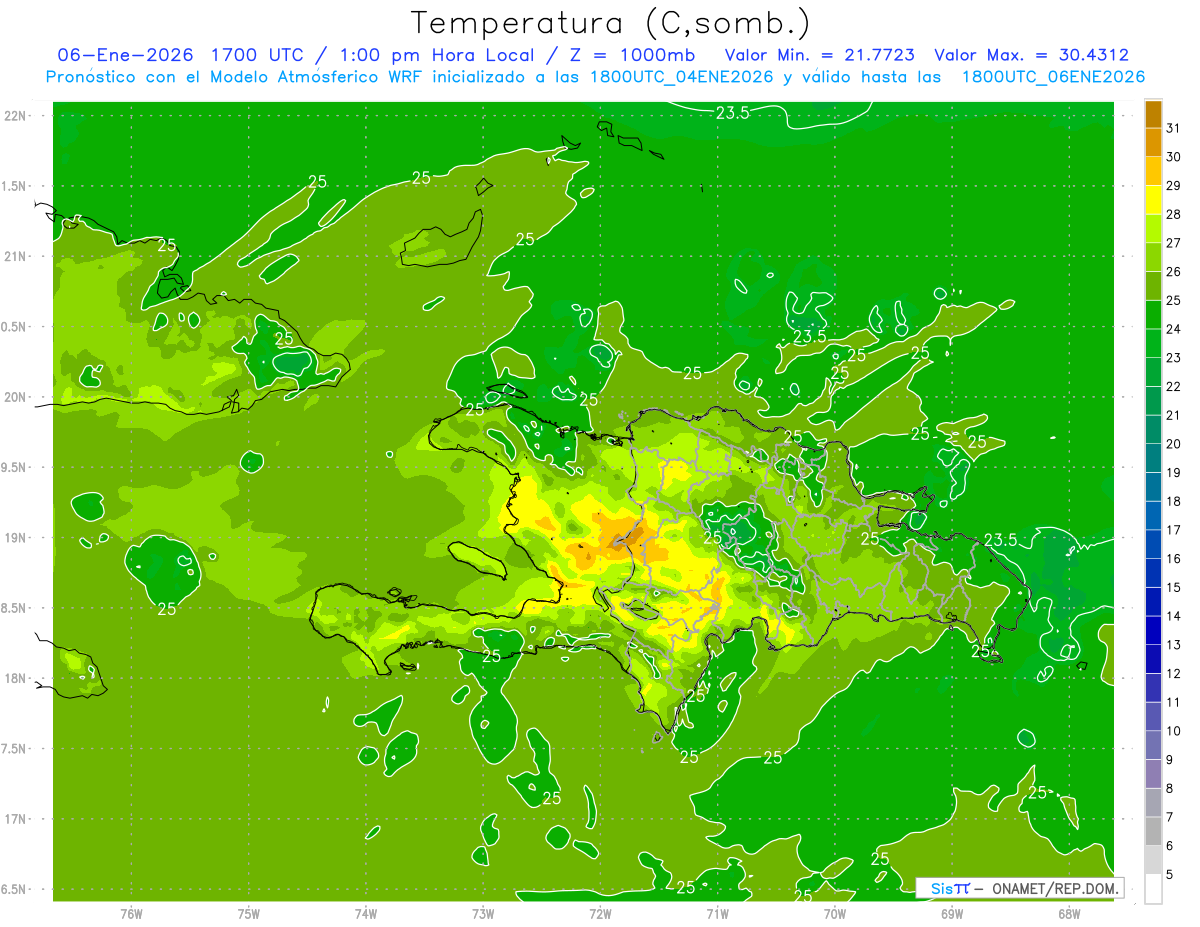Click the "17N" latitude axis label
This screenshot has width=1200, height=927.
(x=17, y=819)
